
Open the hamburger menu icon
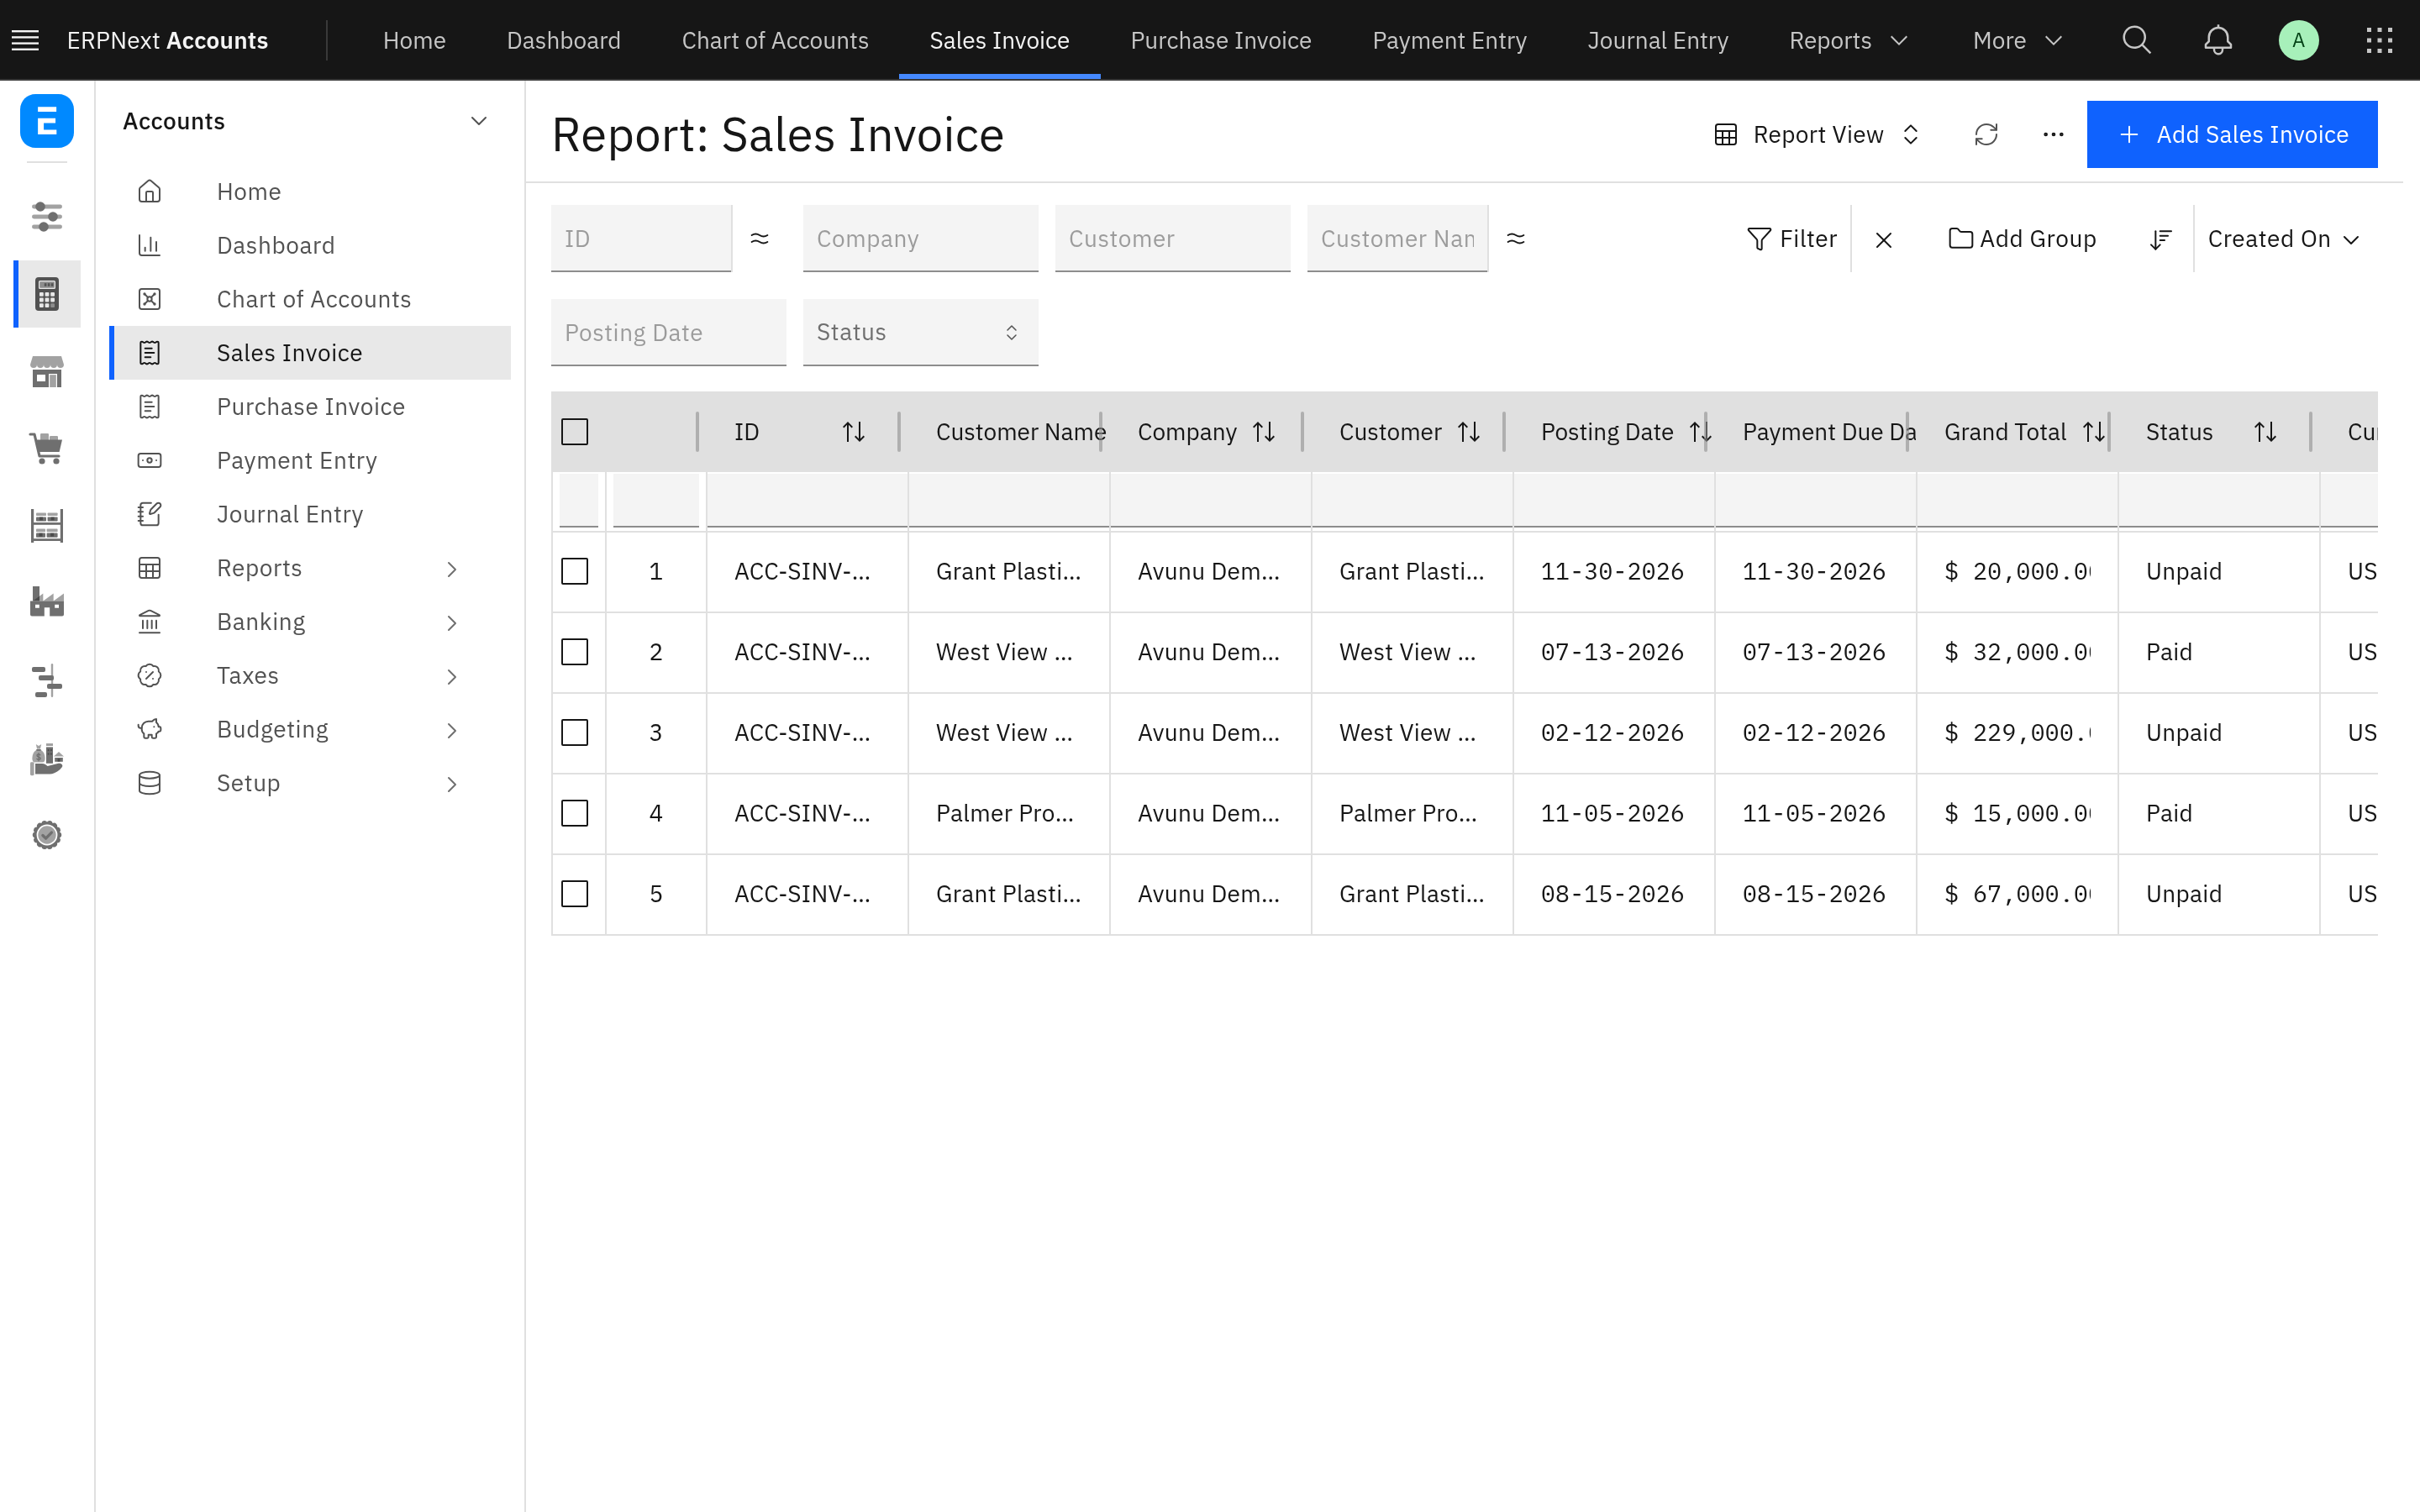[25, 40]
